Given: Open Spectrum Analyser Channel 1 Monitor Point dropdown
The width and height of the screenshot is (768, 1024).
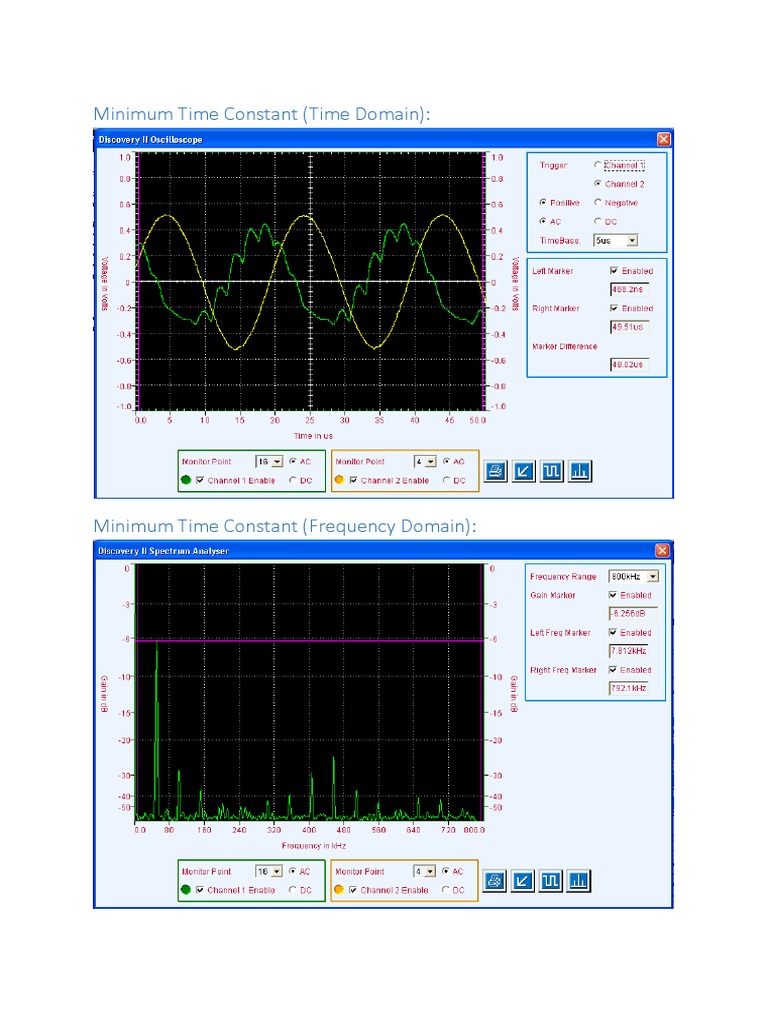Looking at the screenshot, I should (x=277, y=872).
